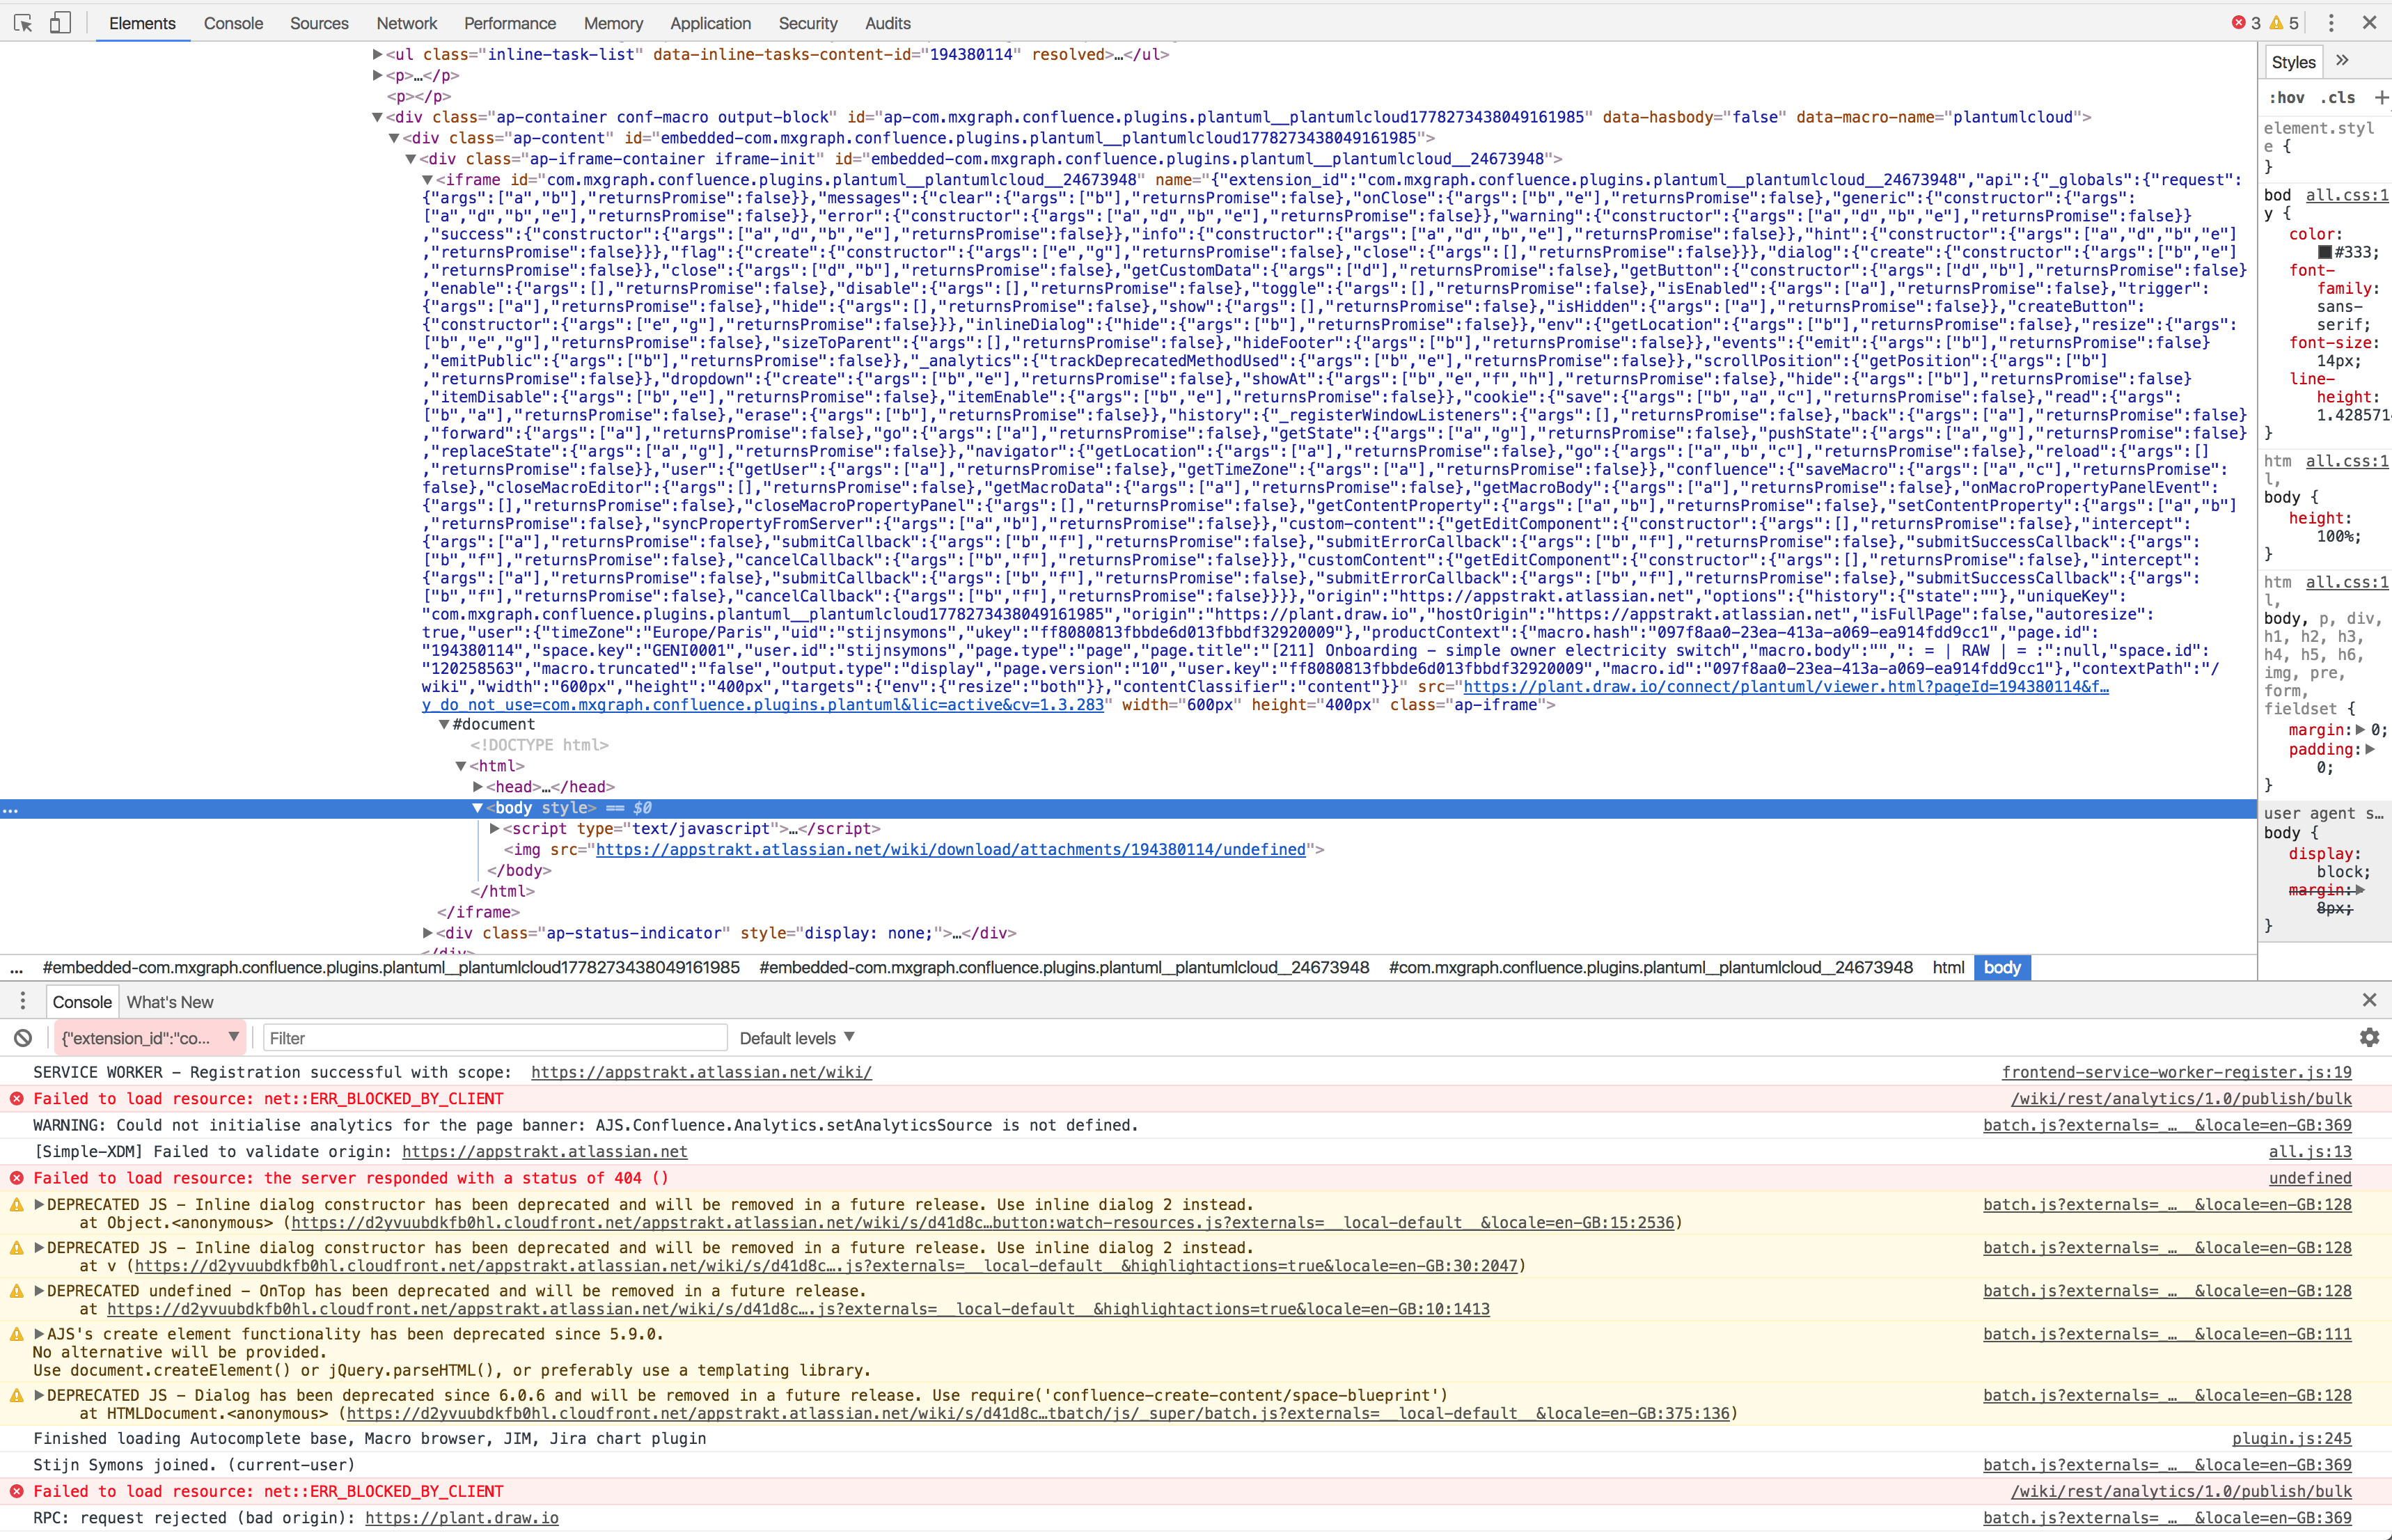Select the html breadcrumb item
This screenshot has height=1540, width=2392.
tap(1948, 967)
